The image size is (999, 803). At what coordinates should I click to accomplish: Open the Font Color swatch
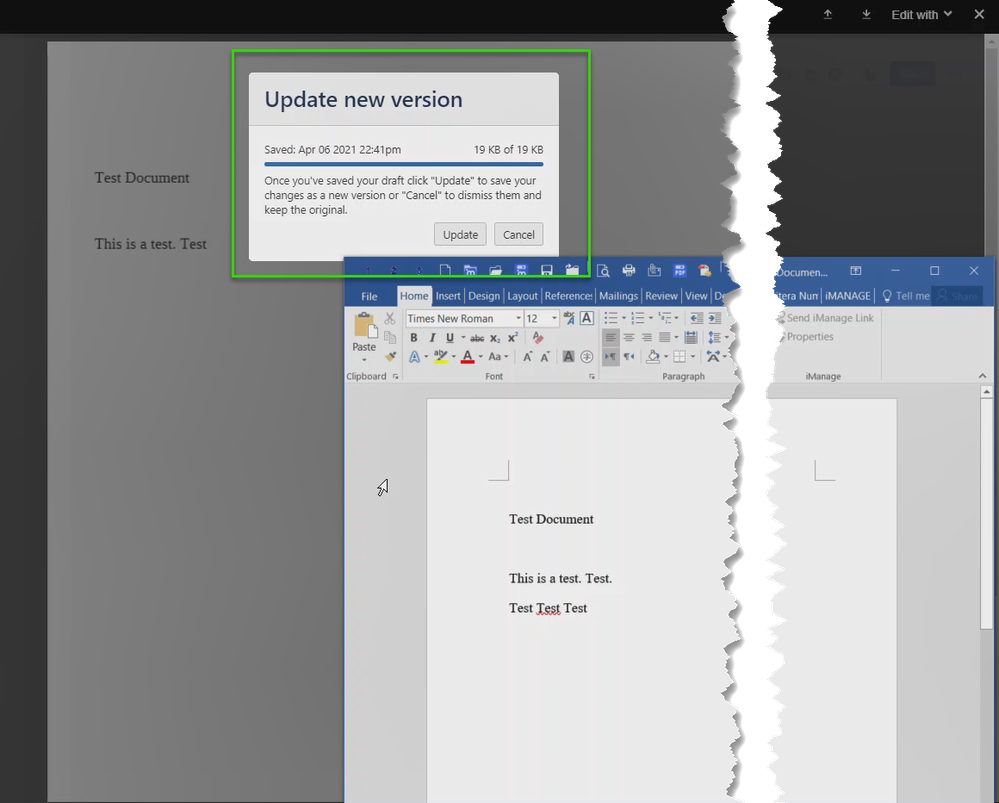(x=468, y=356)
